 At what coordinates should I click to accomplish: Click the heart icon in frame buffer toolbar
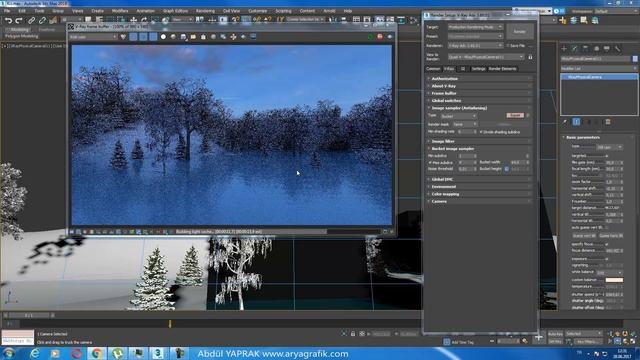tap(123, 37)
